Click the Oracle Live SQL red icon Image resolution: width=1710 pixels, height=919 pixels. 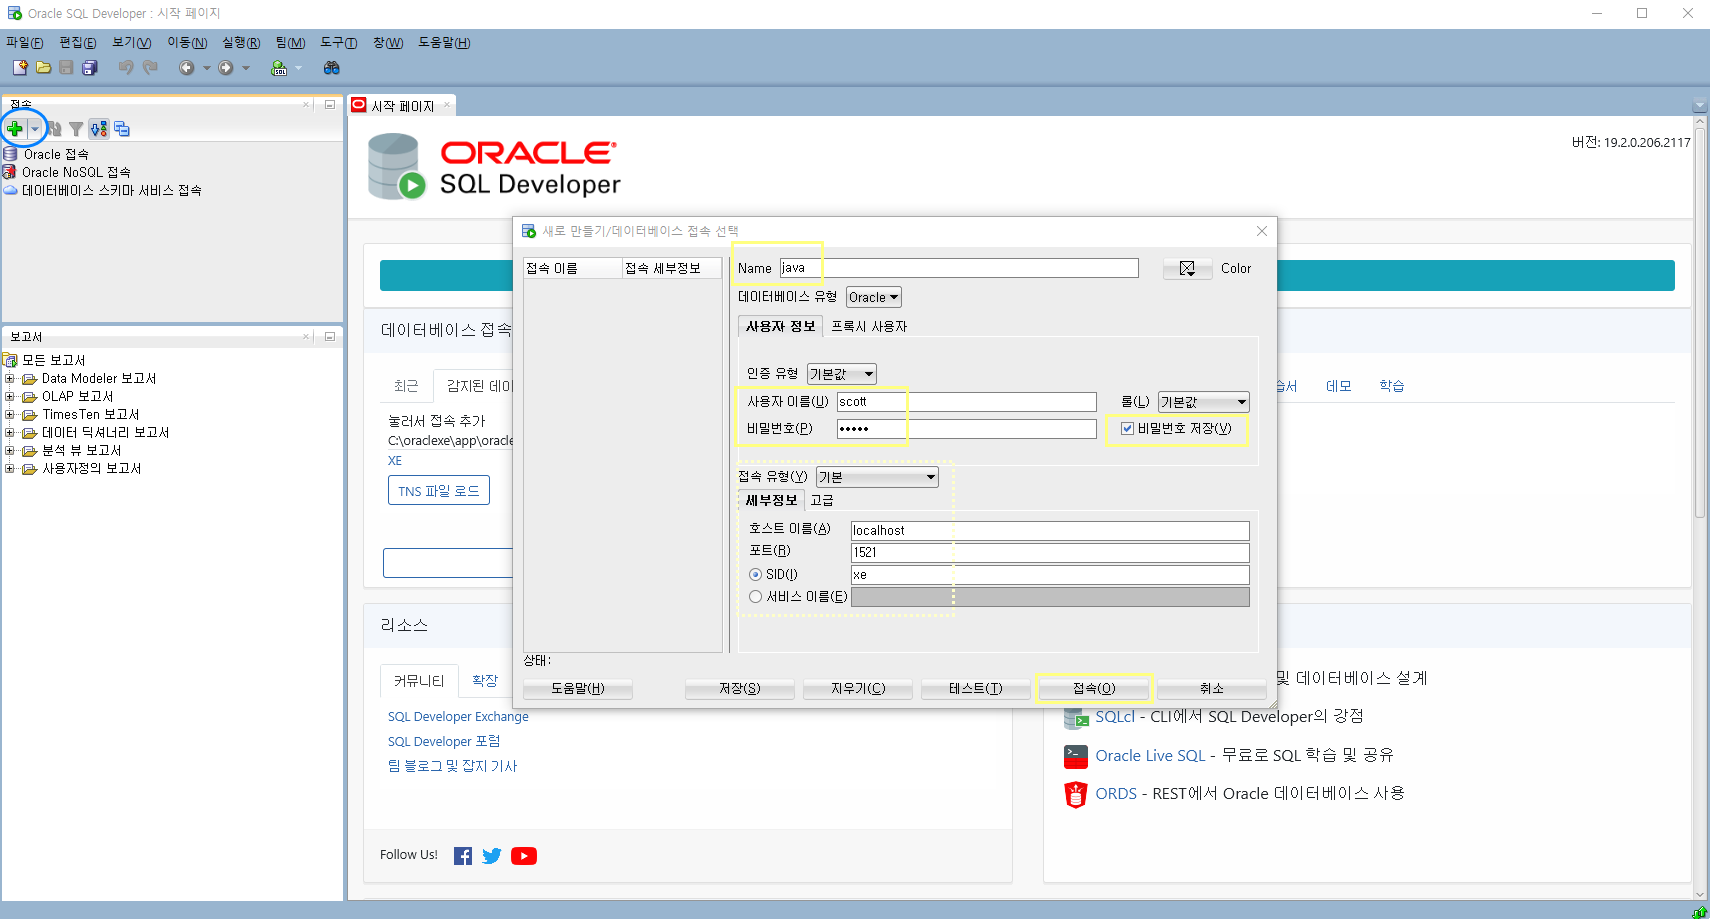(1076, 756)
